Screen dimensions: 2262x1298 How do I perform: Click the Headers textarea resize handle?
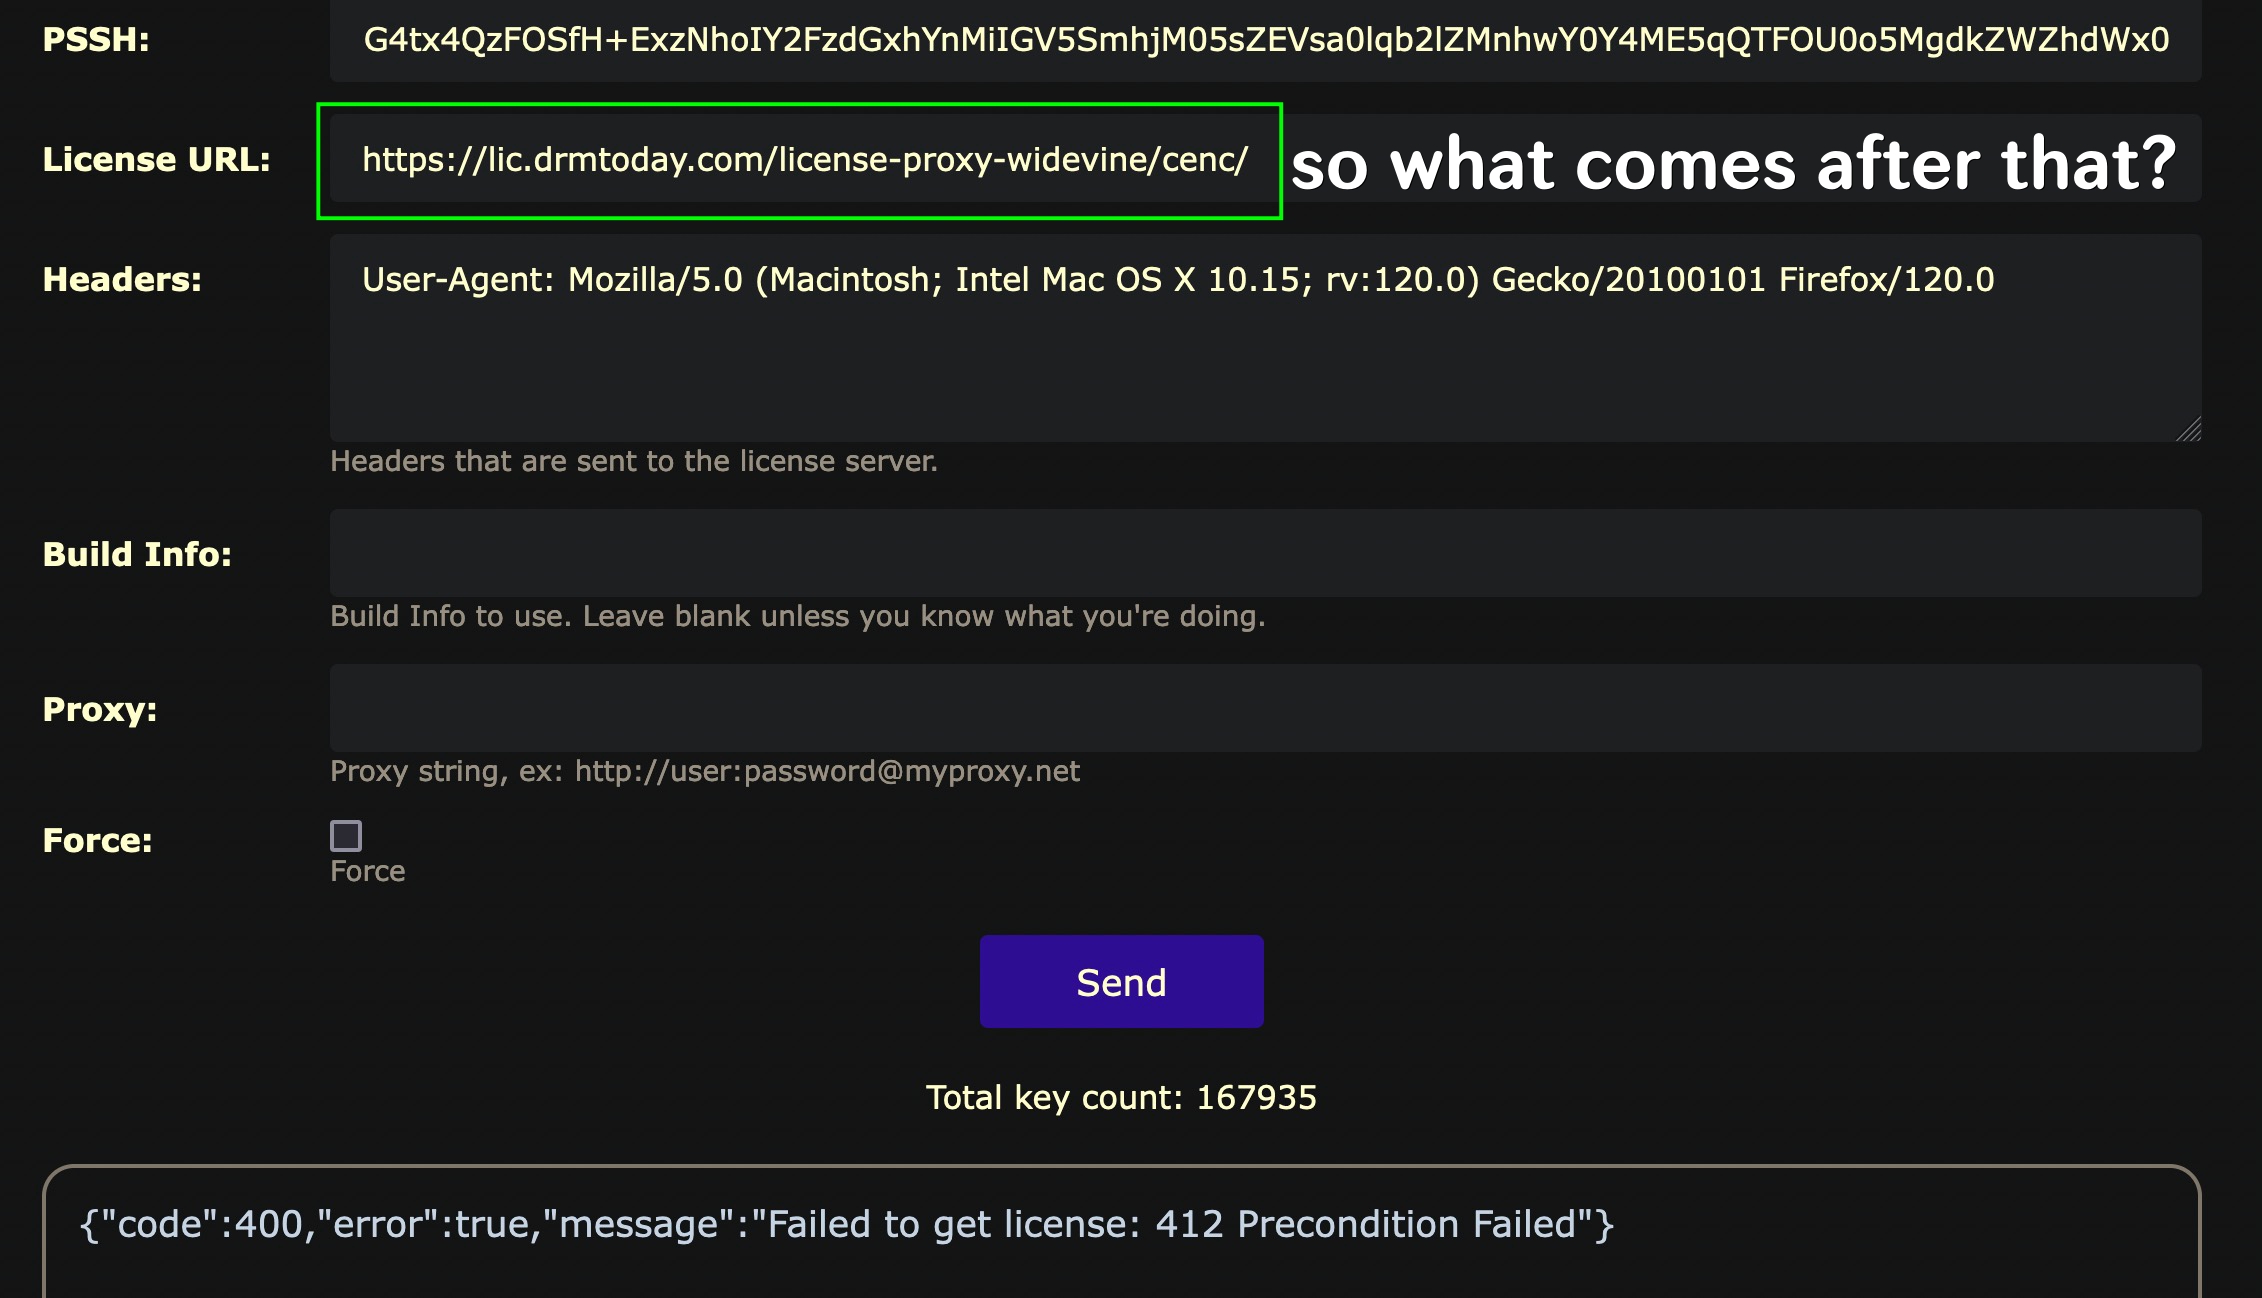tap(2189, 430)
